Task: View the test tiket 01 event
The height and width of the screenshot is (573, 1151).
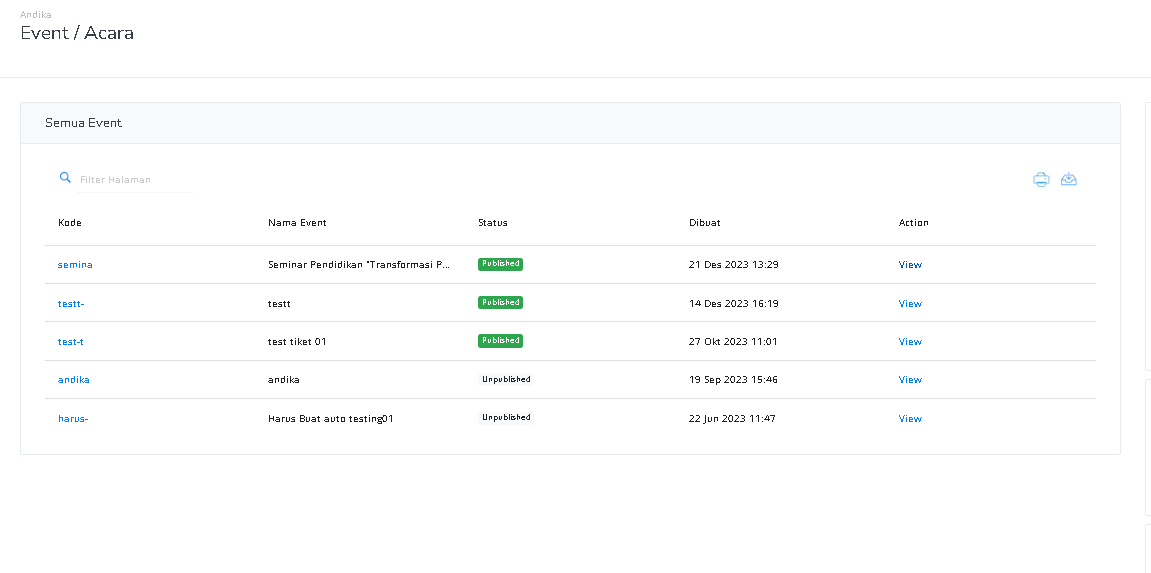Action: (x=909, y=342)
